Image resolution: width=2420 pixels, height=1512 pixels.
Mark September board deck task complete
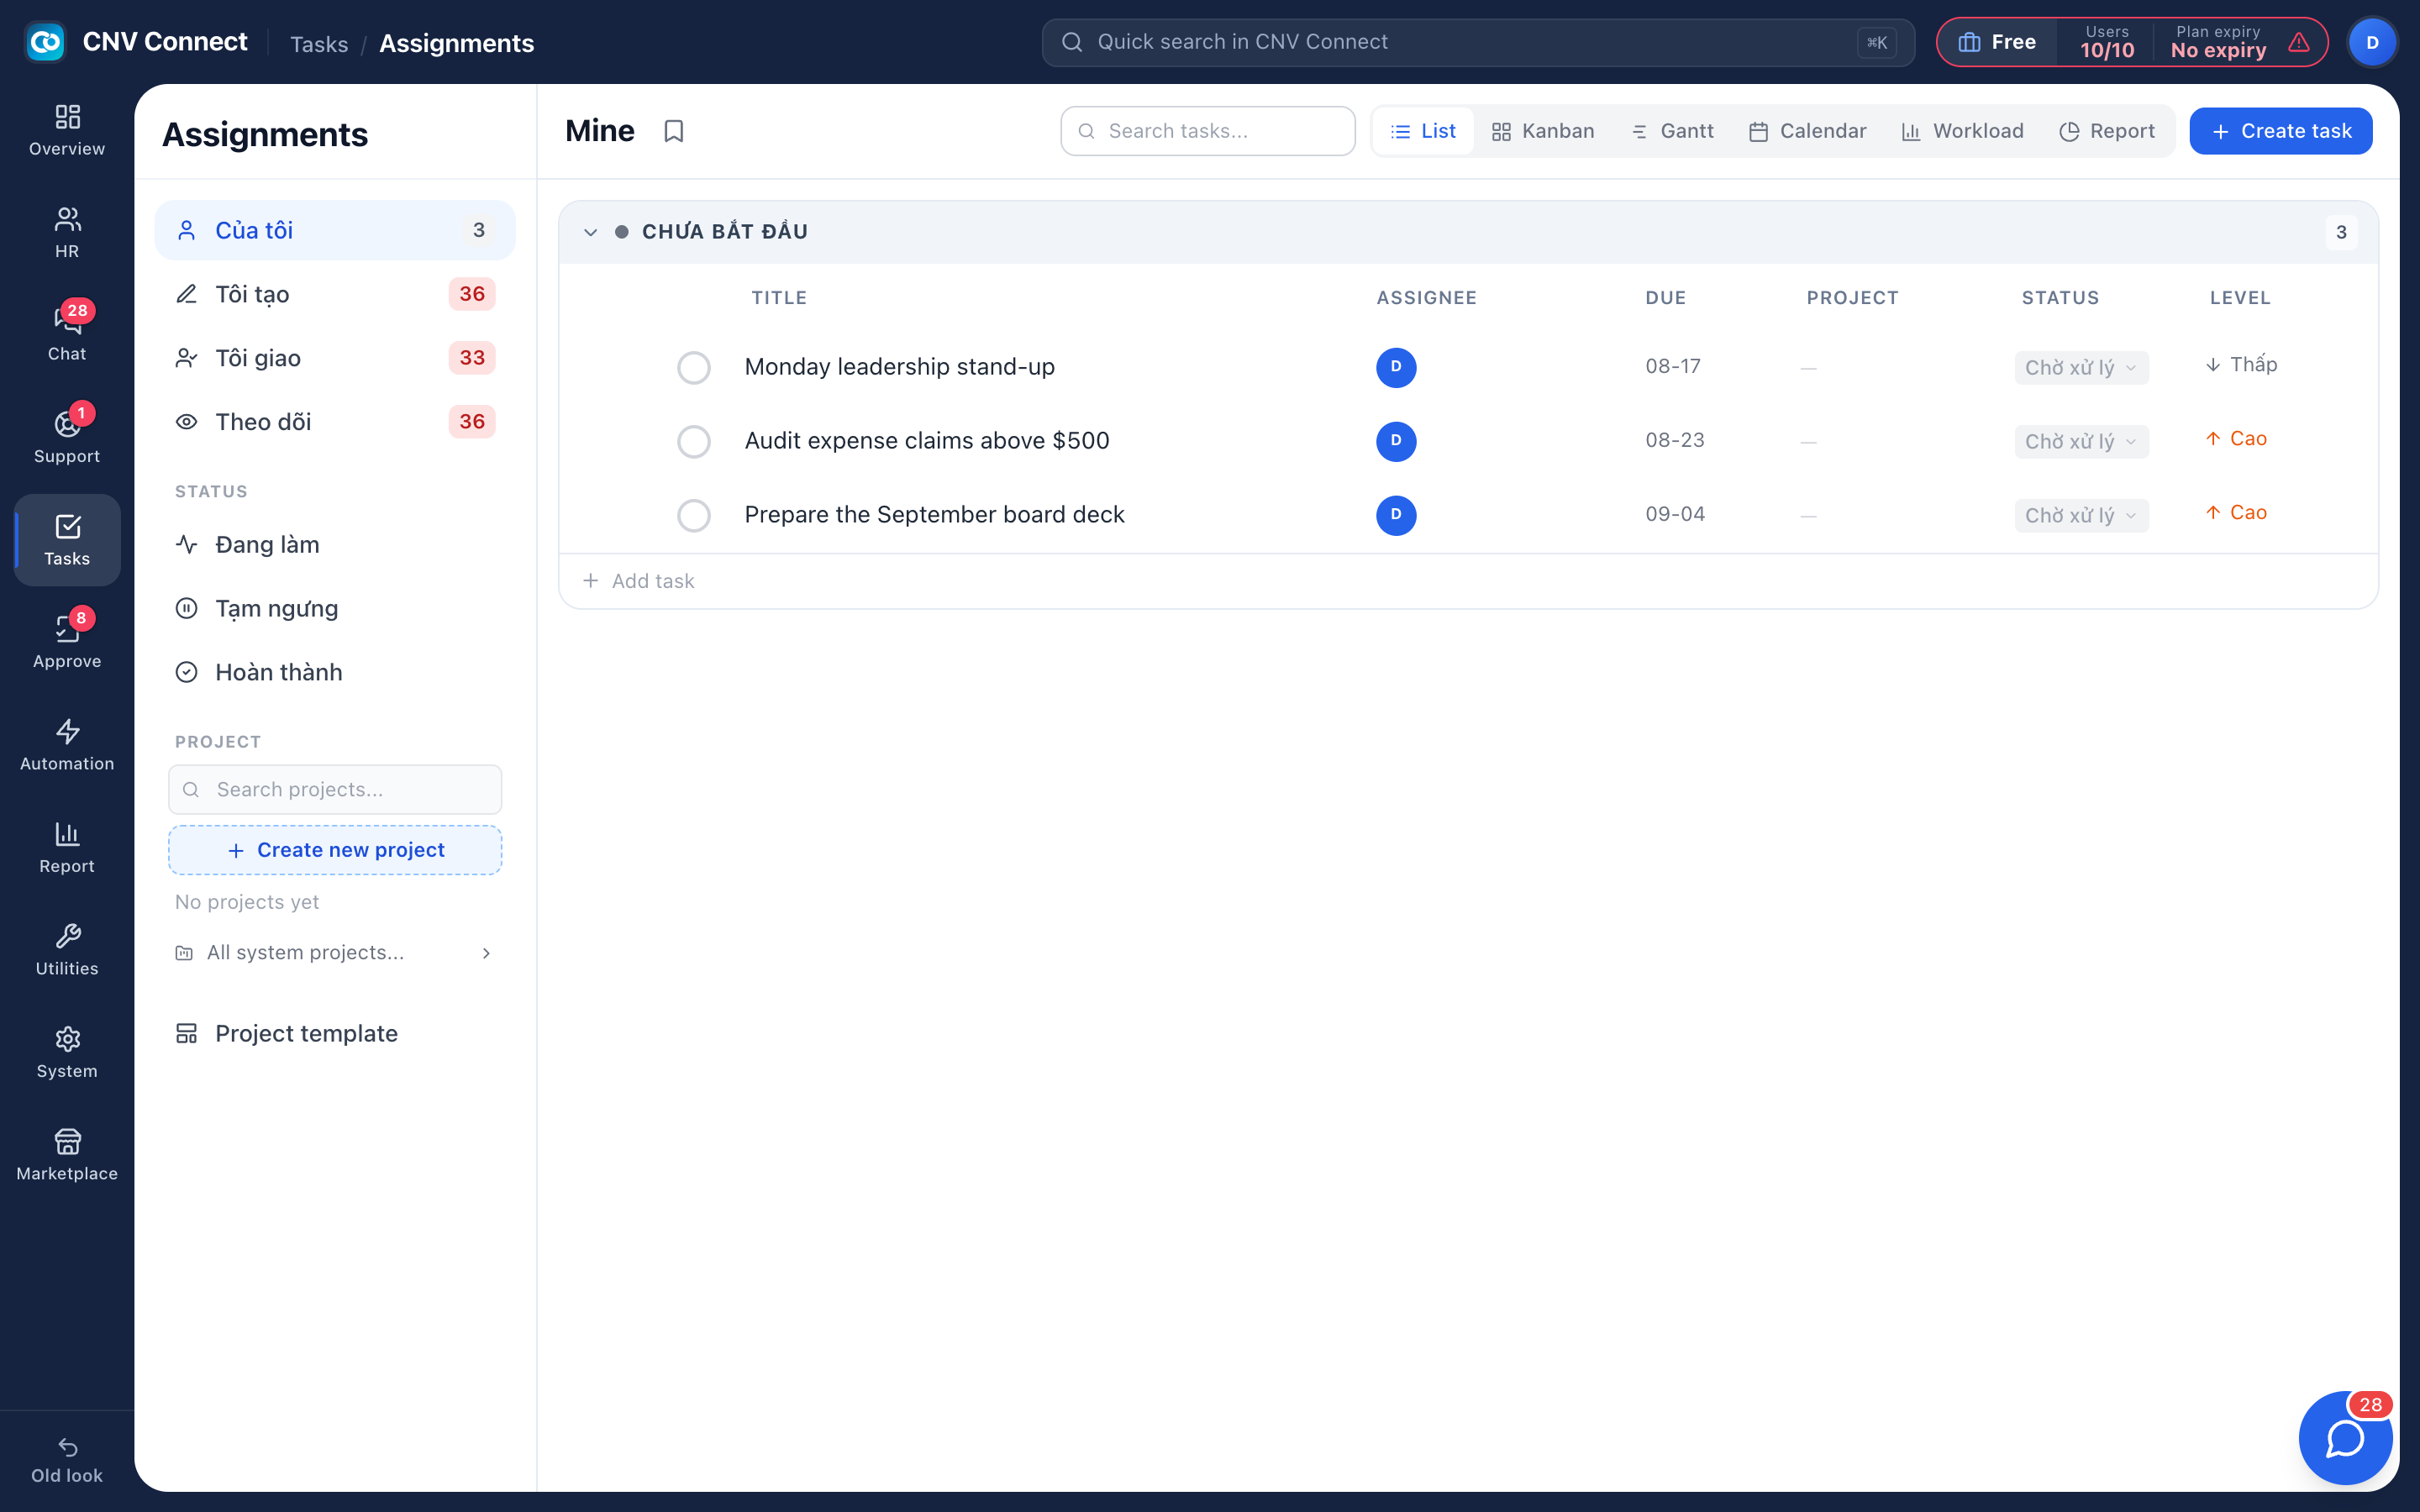pyautogui.click(x=694, y=515)
